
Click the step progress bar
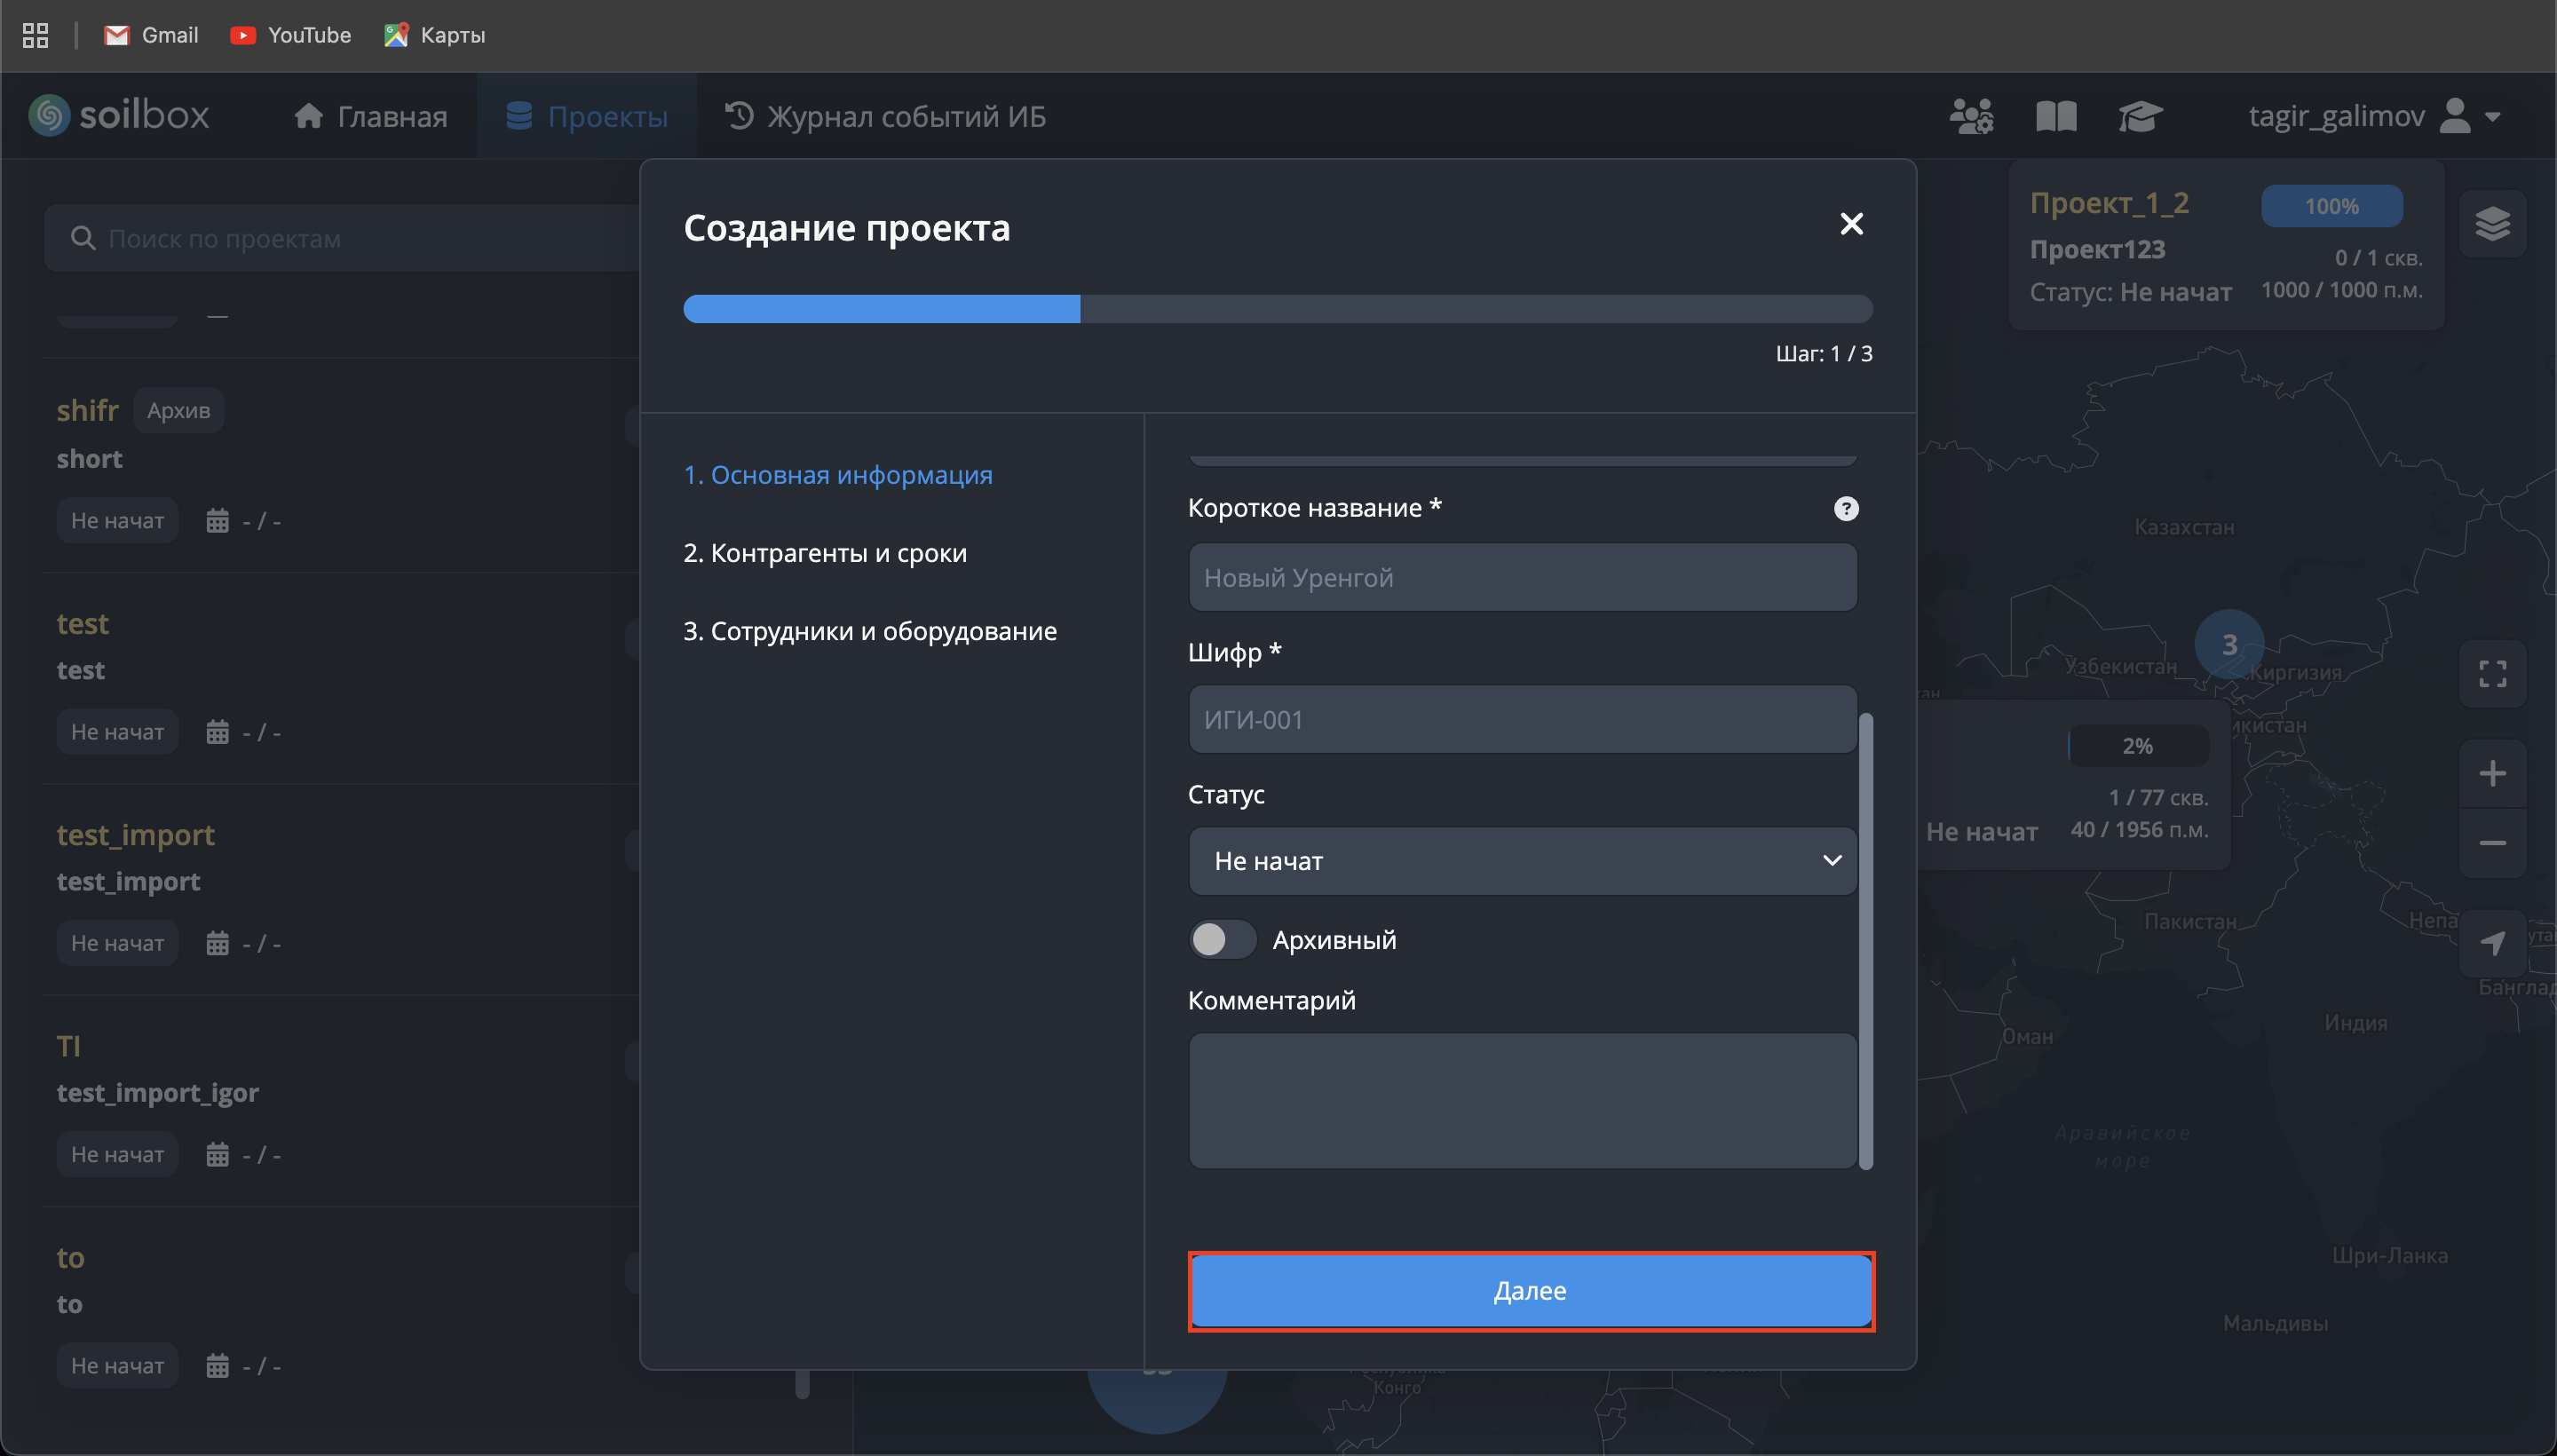pos(1277,309)
